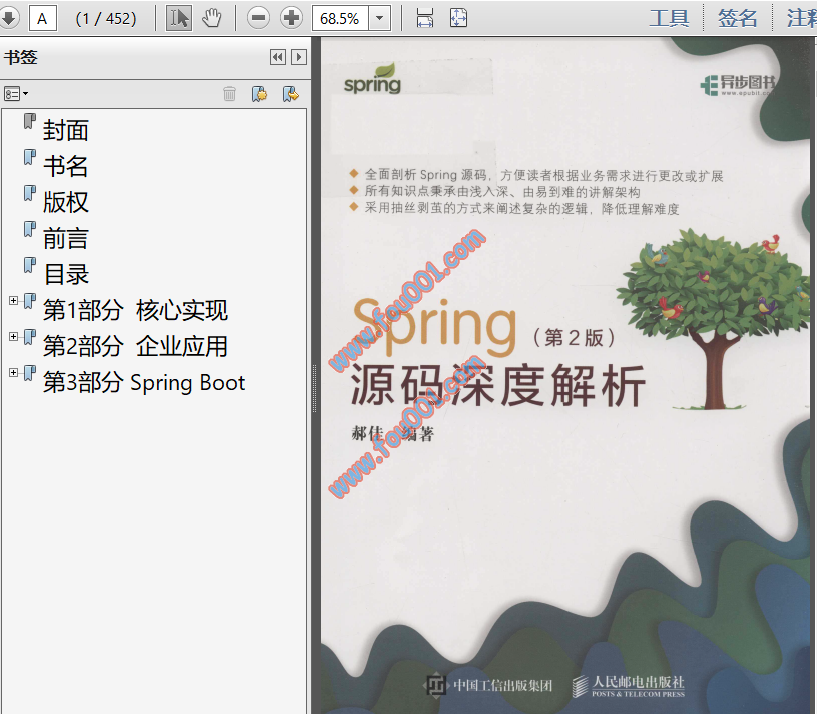Go to the 目录 bookmark
Image resolution: width=817 pixels, height=714 pixels.
[66, 274]
